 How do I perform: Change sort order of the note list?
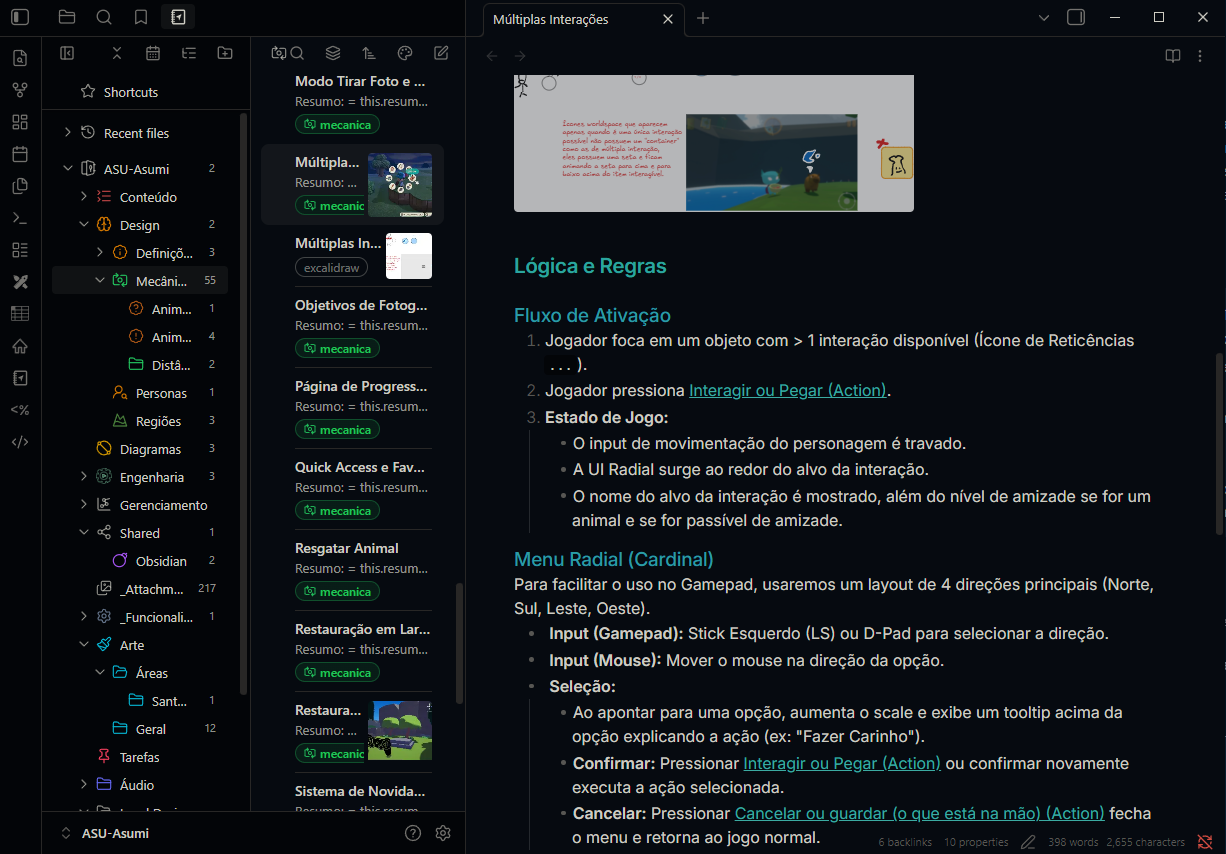tap(369, 53)
